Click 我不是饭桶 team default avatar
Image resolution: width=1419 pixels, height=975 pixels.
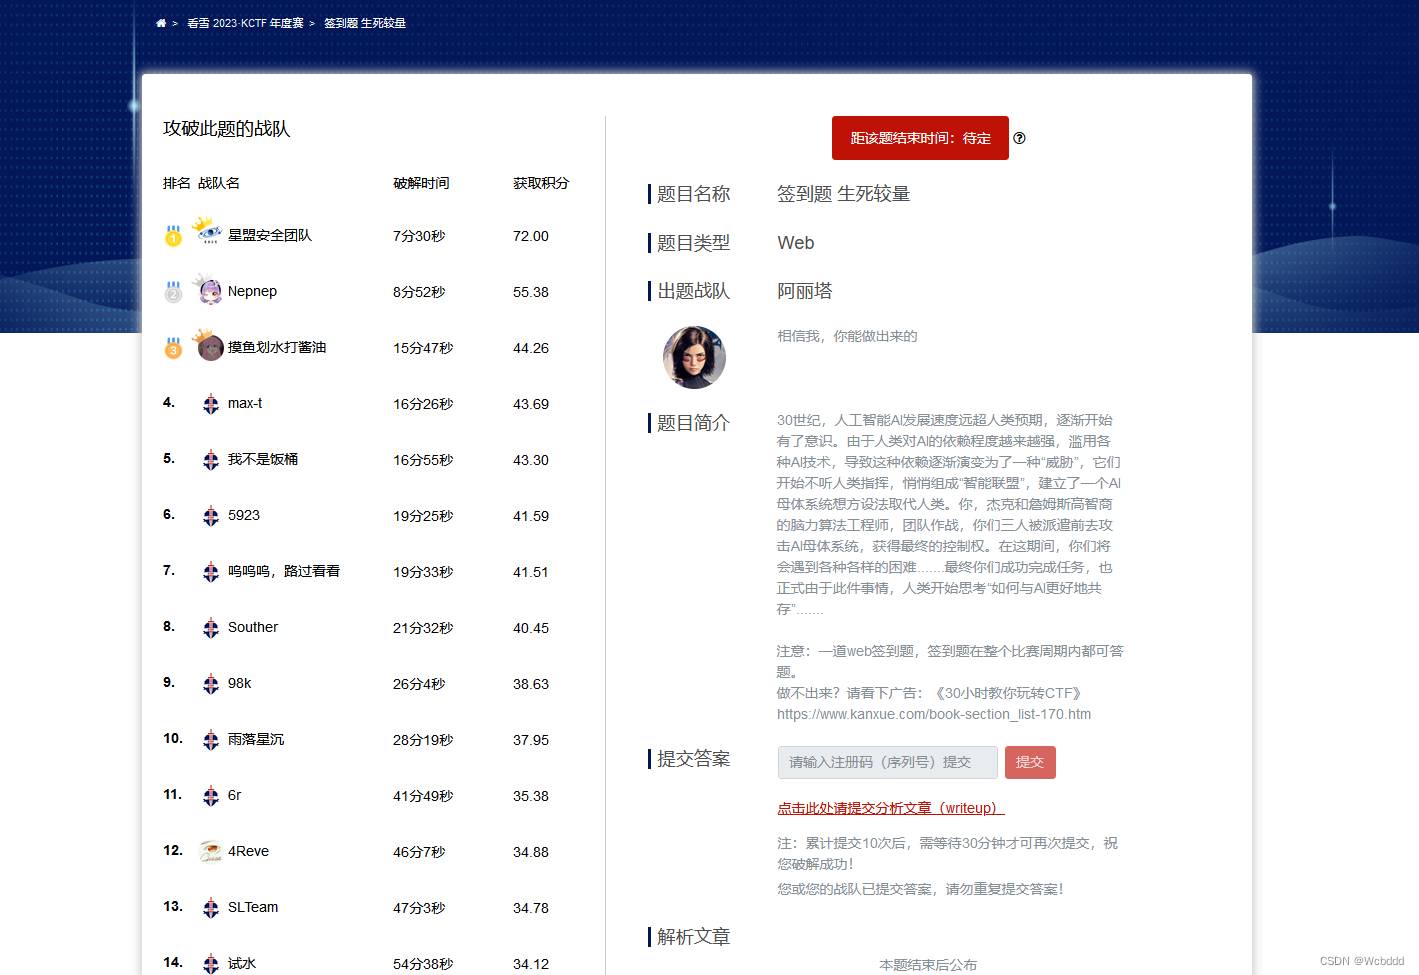[x=210, y=460]
